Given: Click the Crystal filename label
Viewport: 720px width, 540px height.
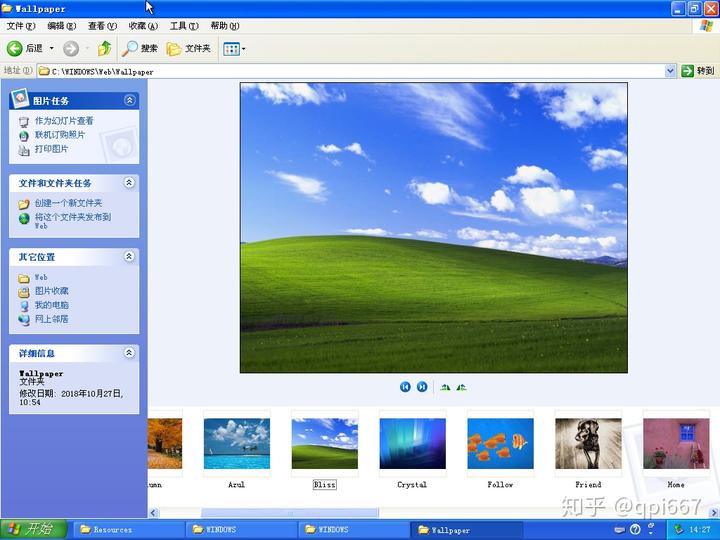Looking at the screenshot, I should (412, 484).
